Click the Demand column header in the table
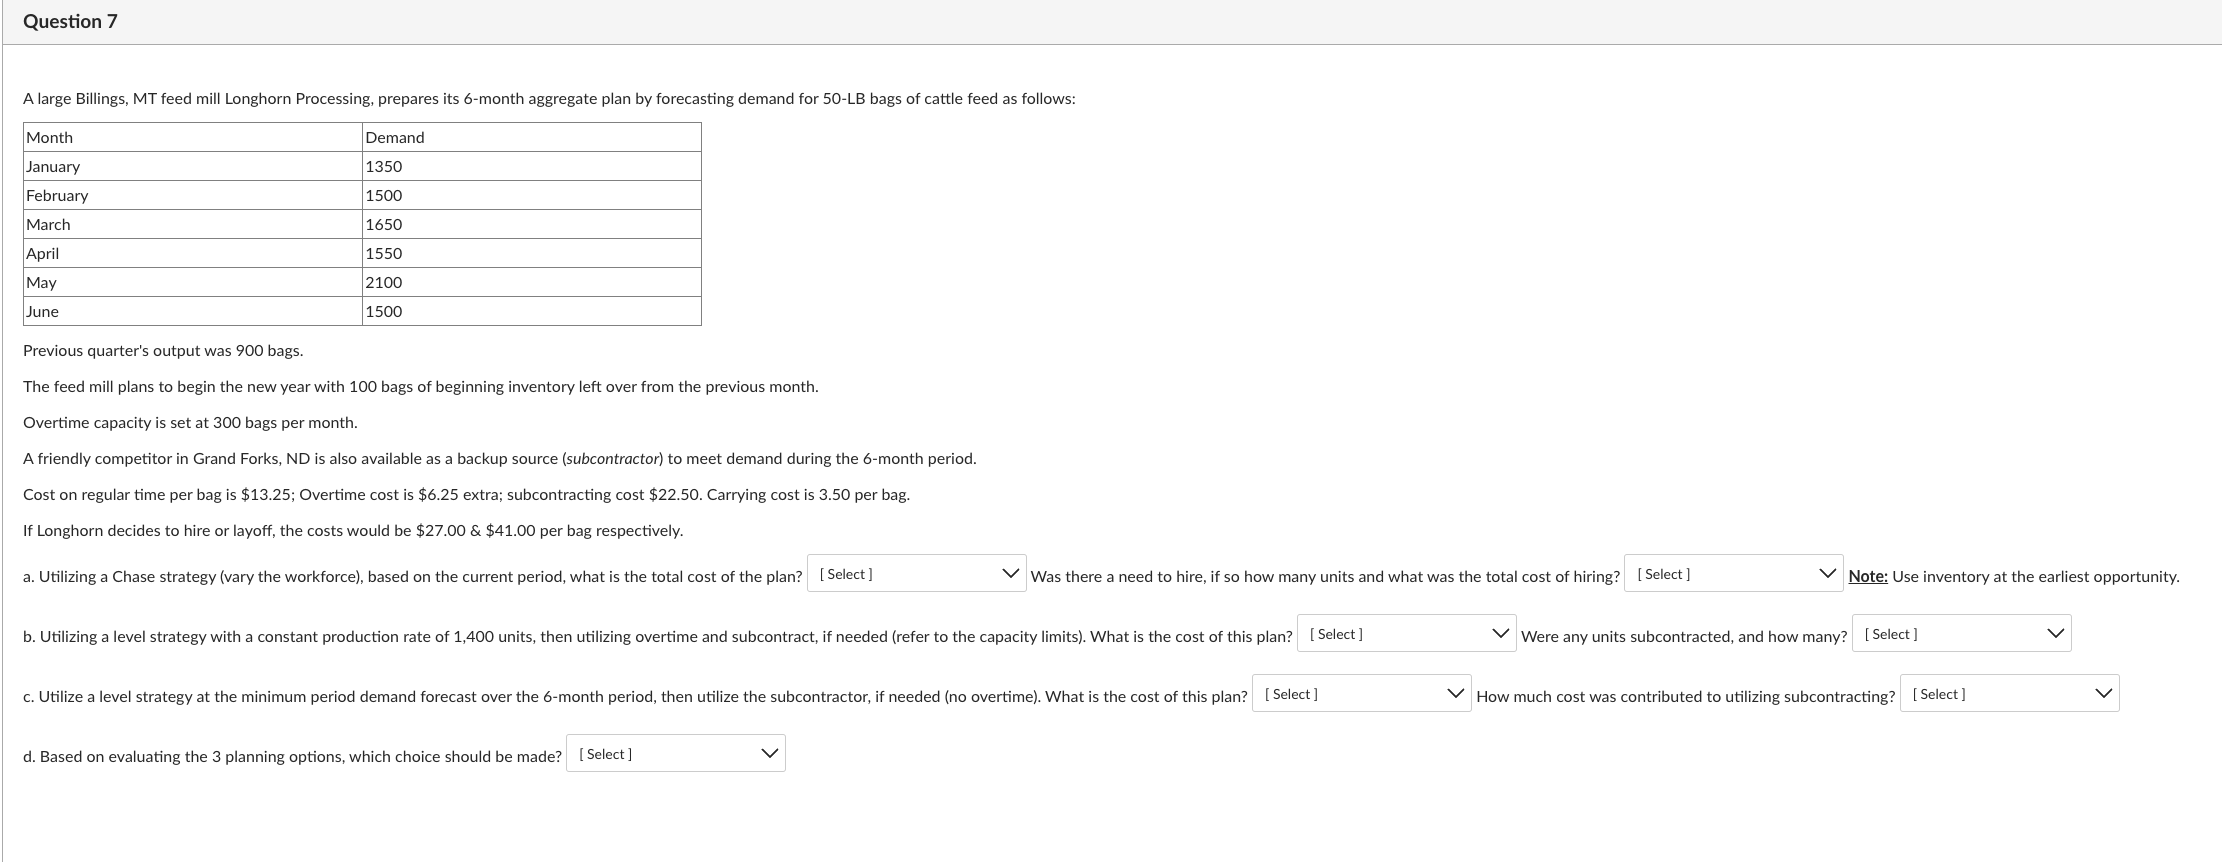This screenshot has width=2222, height=862. point(394,137)
